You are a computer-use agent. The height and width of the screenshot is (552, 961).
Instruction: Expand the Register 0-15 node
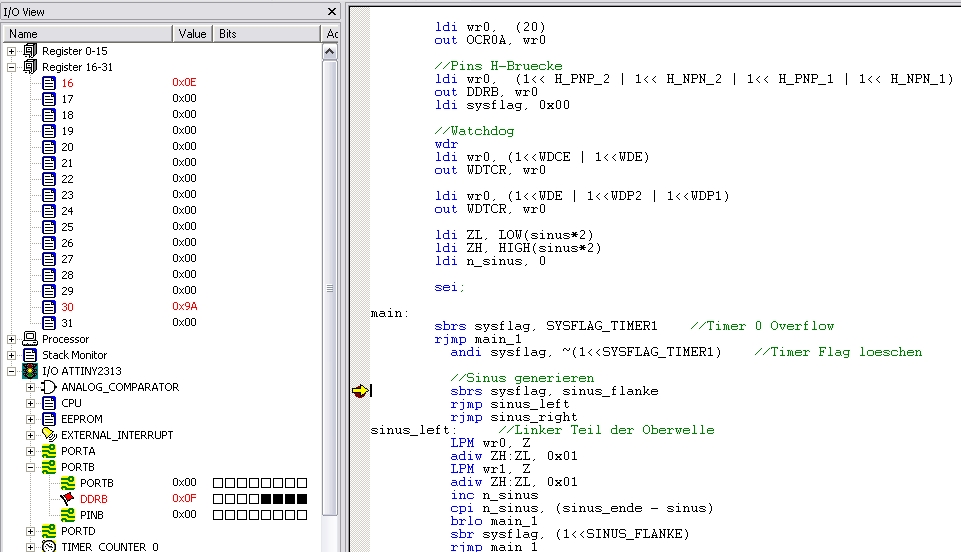pos(11,51)
